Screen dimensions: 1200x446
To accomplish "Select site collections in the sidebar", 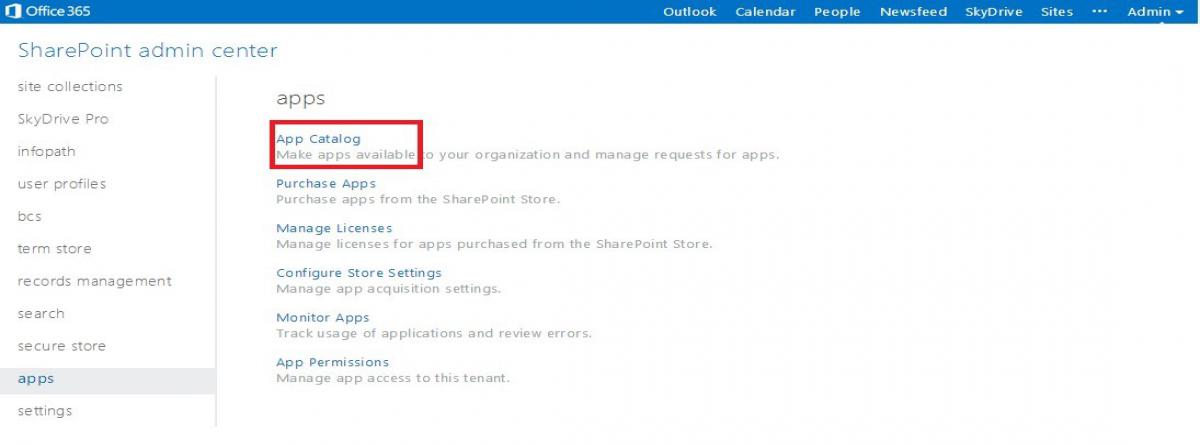I will coord(70,87).
